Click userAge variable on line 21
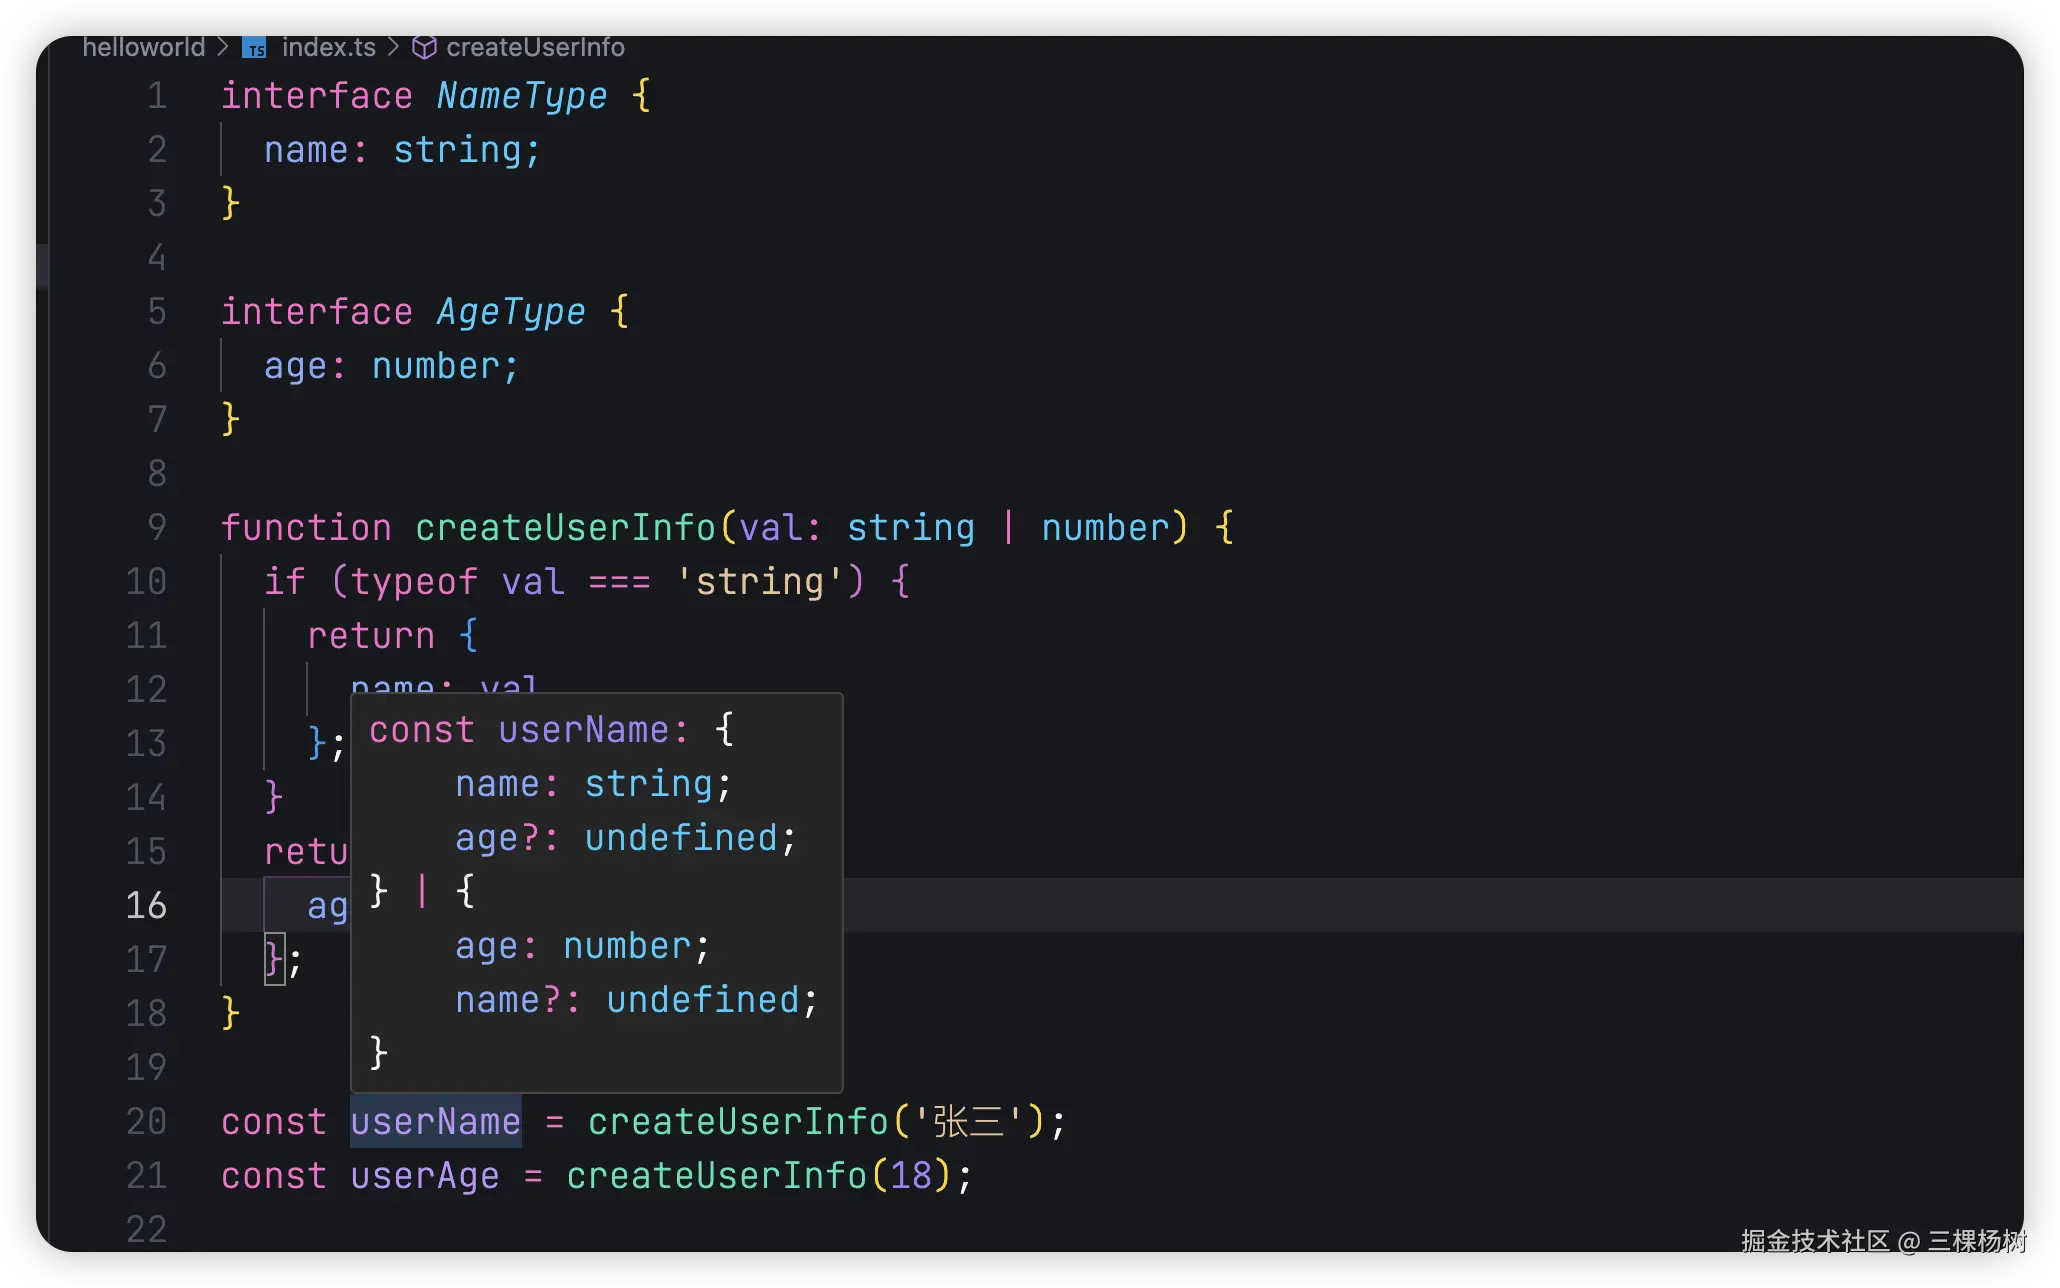This screenshot has width=2060, height=1288. tap(424, 1175)
